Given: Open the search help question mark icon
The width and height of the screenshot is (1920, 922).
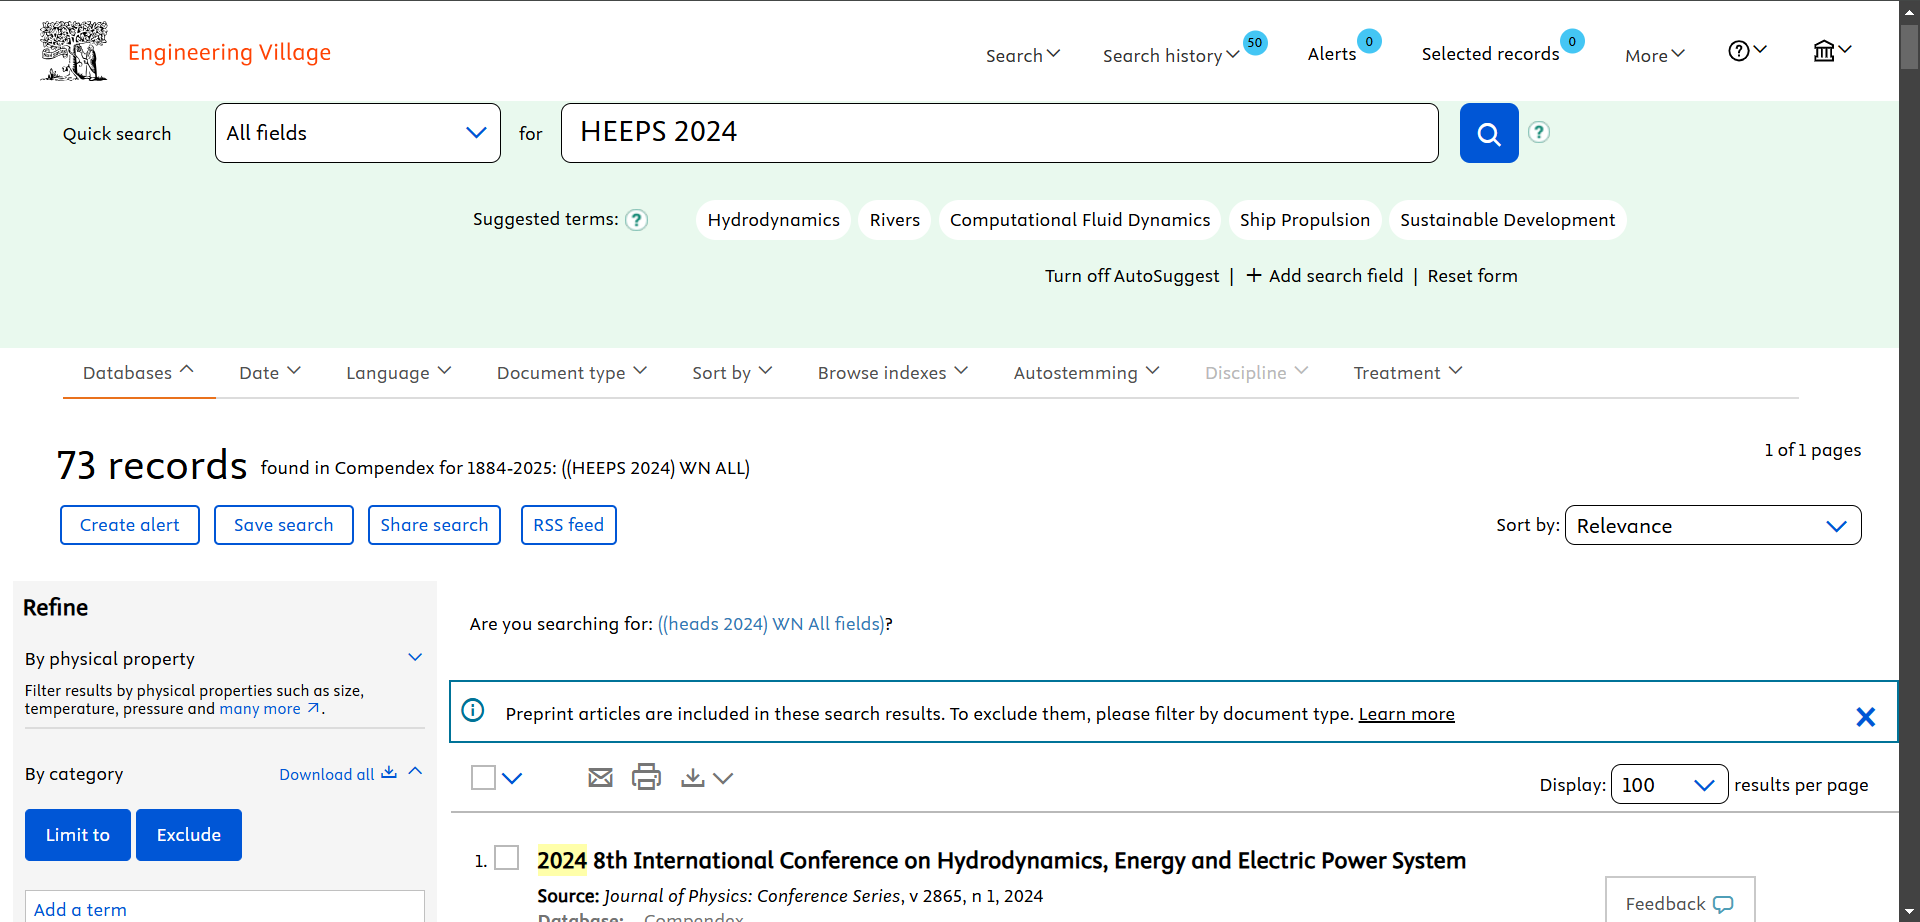Looking at the screenshot, I should tap(1539, 132).
